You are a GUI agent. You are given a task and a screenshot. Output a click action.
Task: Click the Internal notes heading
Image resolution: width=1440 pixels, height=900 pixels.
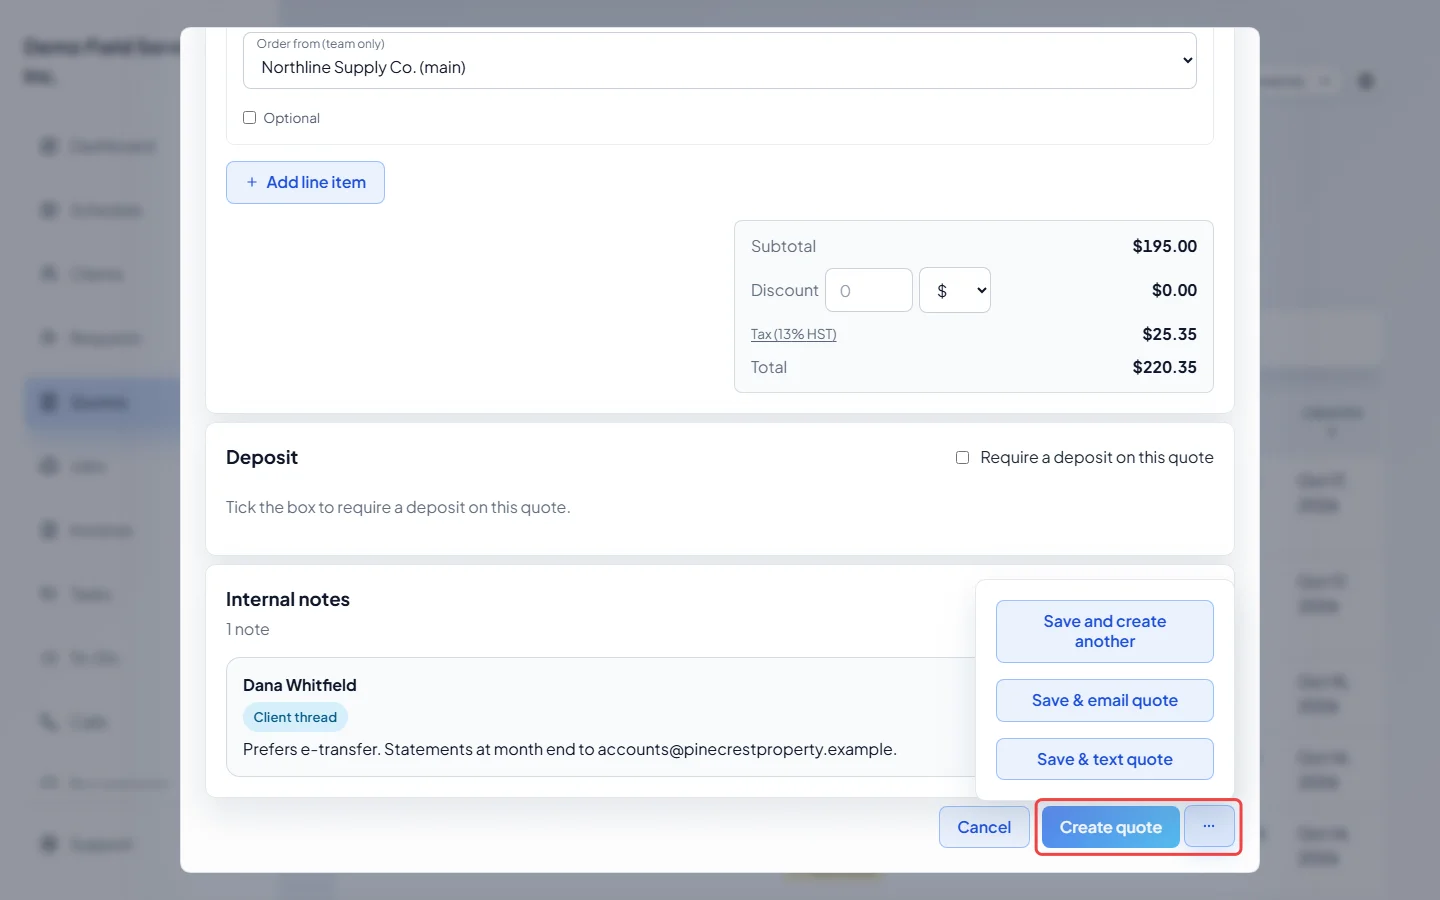click(x=288, y=599)
